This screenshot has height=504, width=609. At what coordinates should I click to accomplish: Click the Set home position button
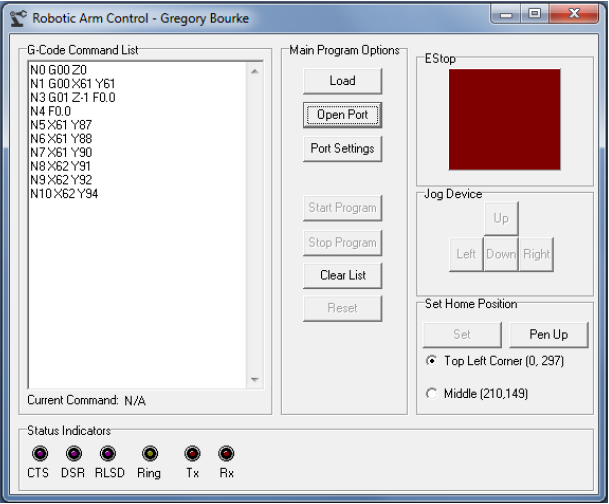(462, 335)
